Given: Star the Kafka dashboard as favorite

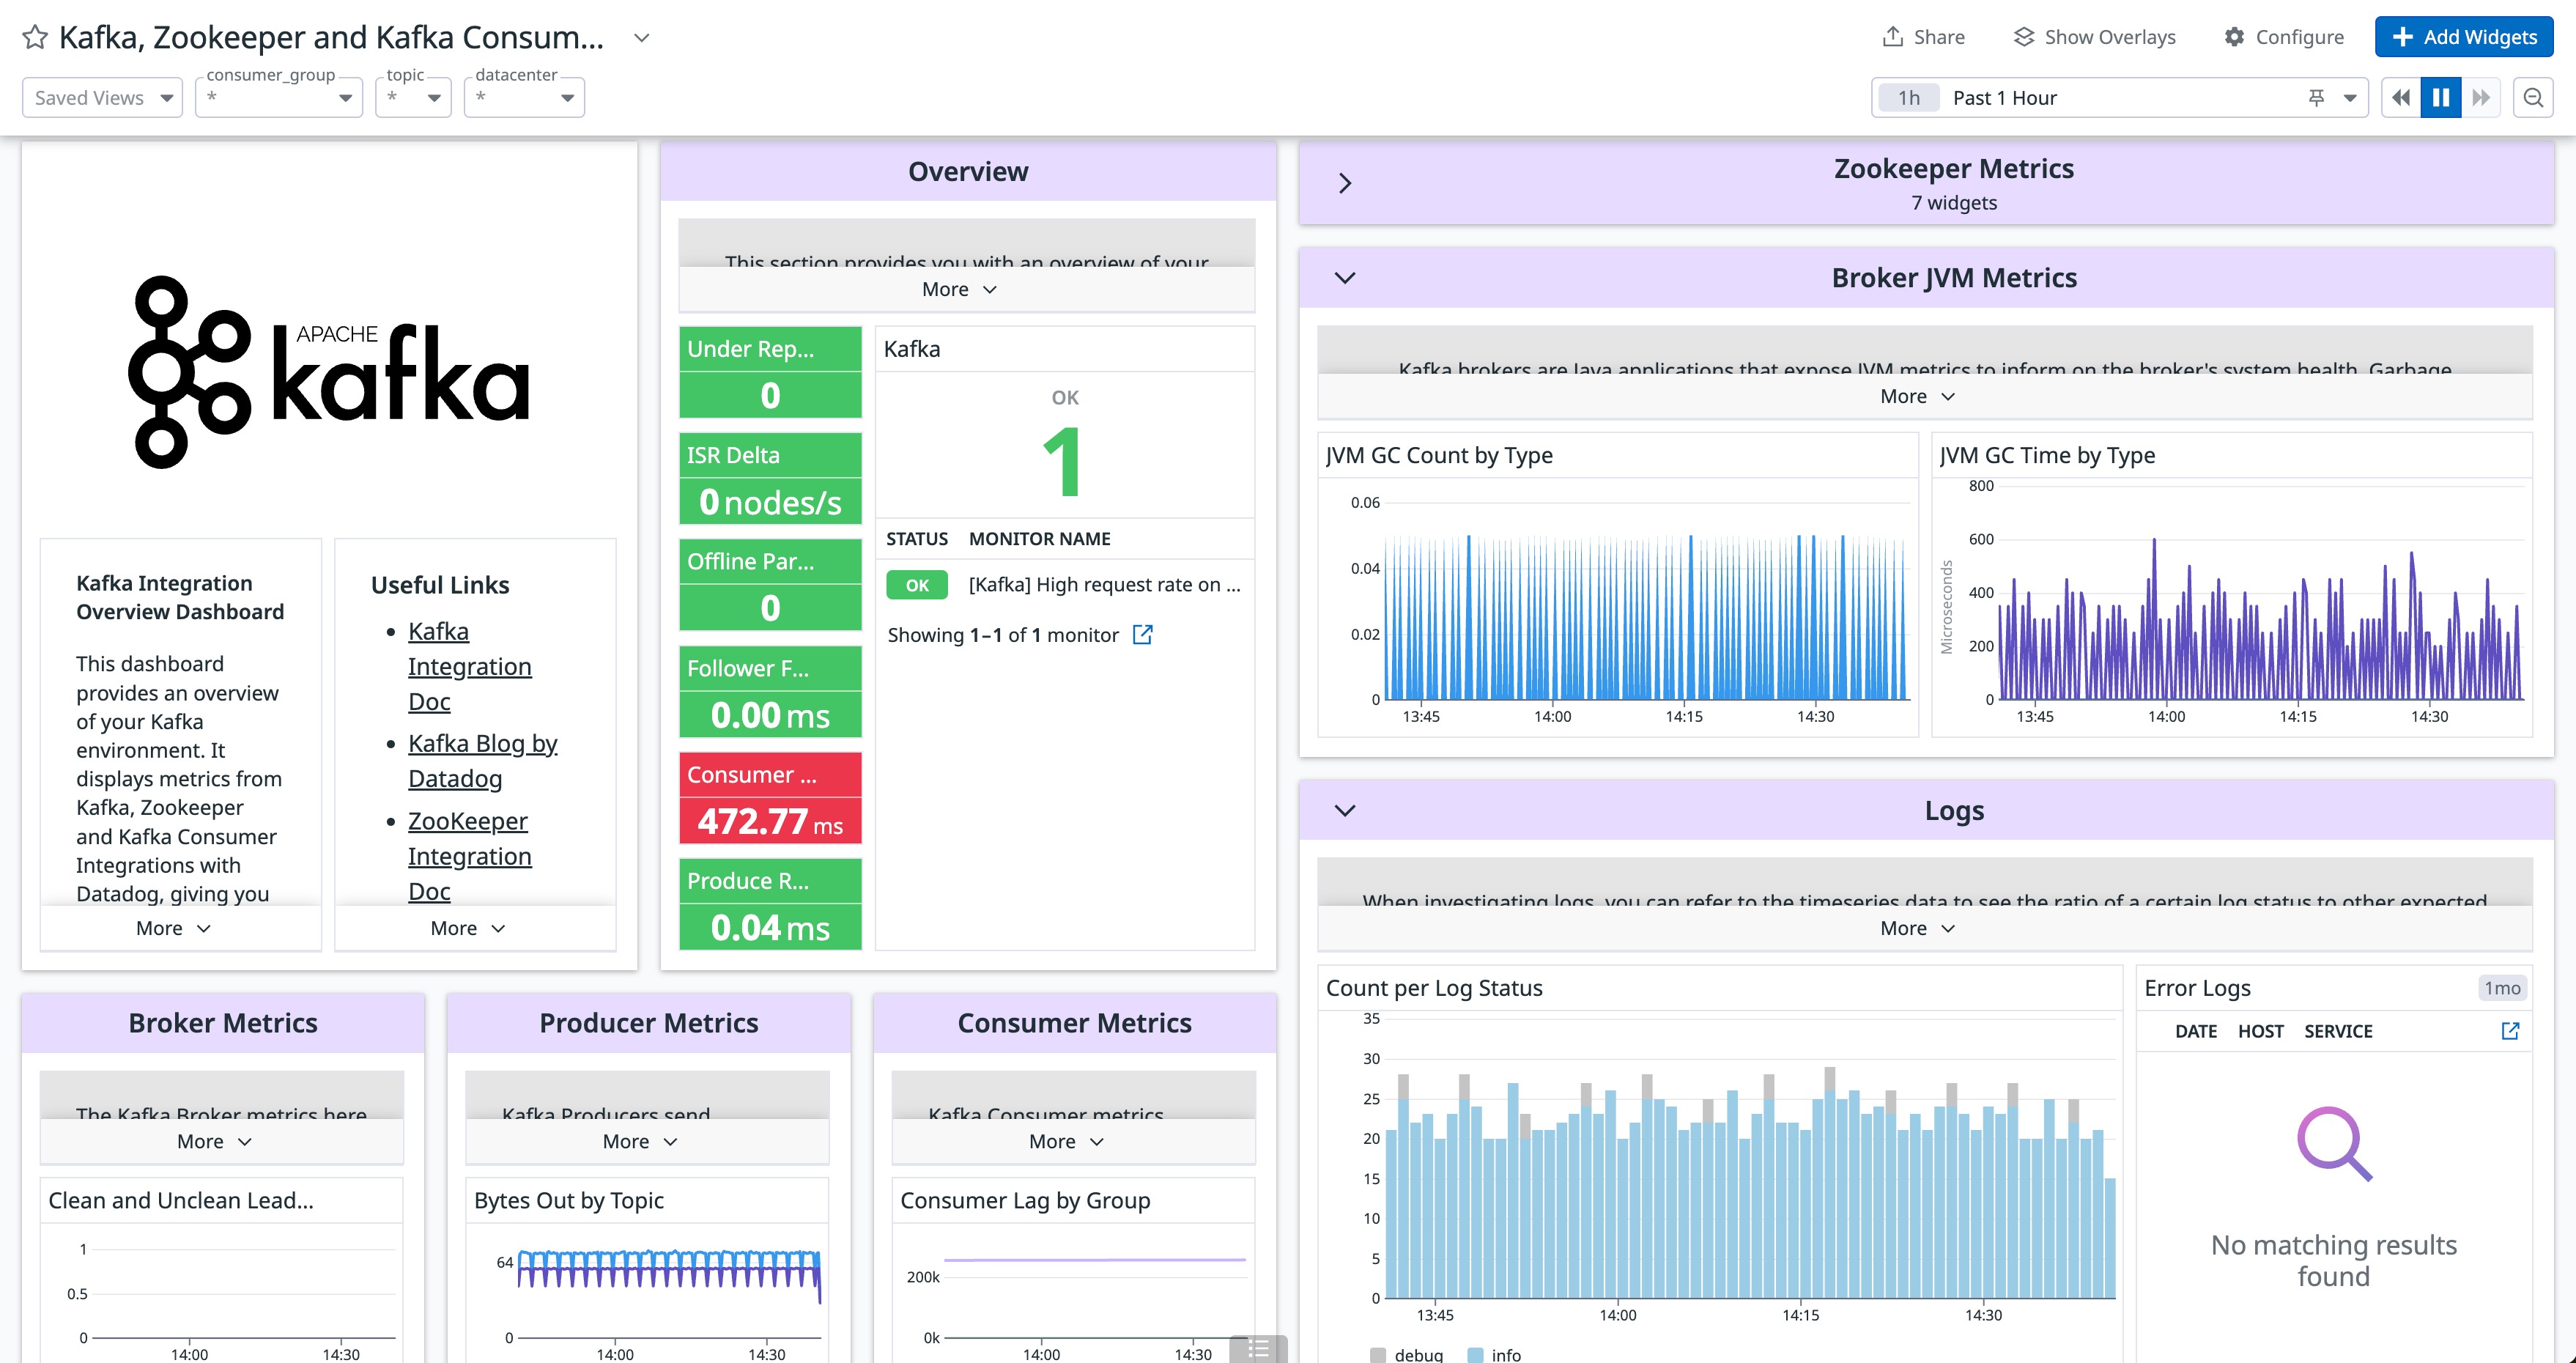Looking at the screenshot, I should click(35, 37).
